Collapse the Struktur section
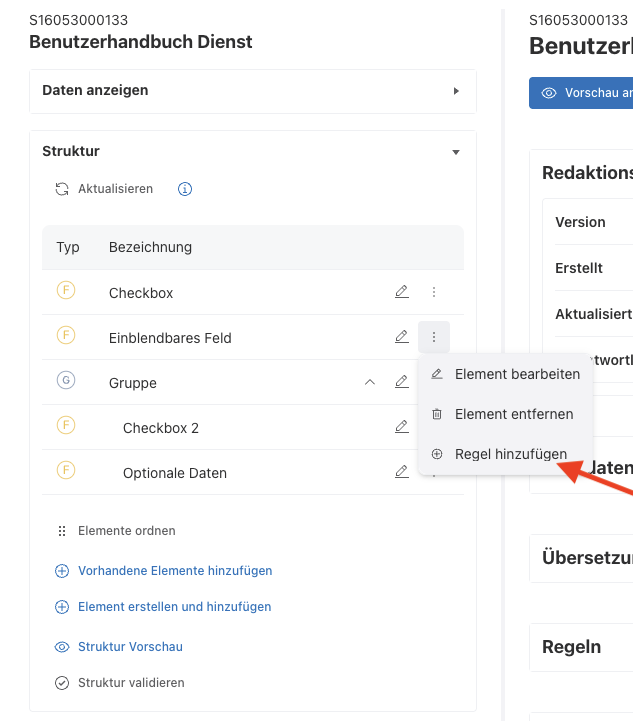633x721 pixels. [x=456, y=152]
